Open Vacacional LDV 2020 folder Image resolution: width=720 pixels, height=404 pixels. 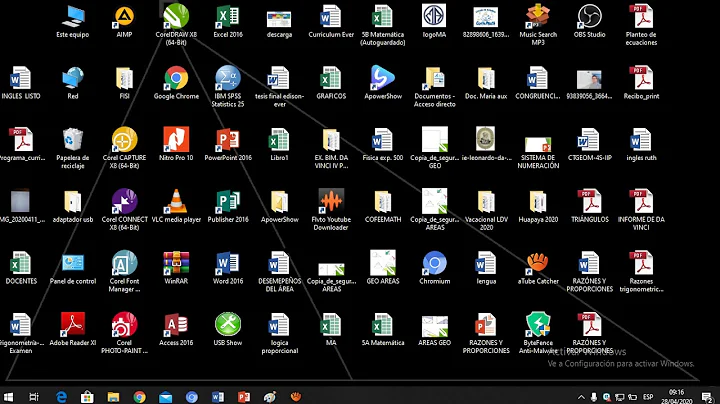pos(486,210)
